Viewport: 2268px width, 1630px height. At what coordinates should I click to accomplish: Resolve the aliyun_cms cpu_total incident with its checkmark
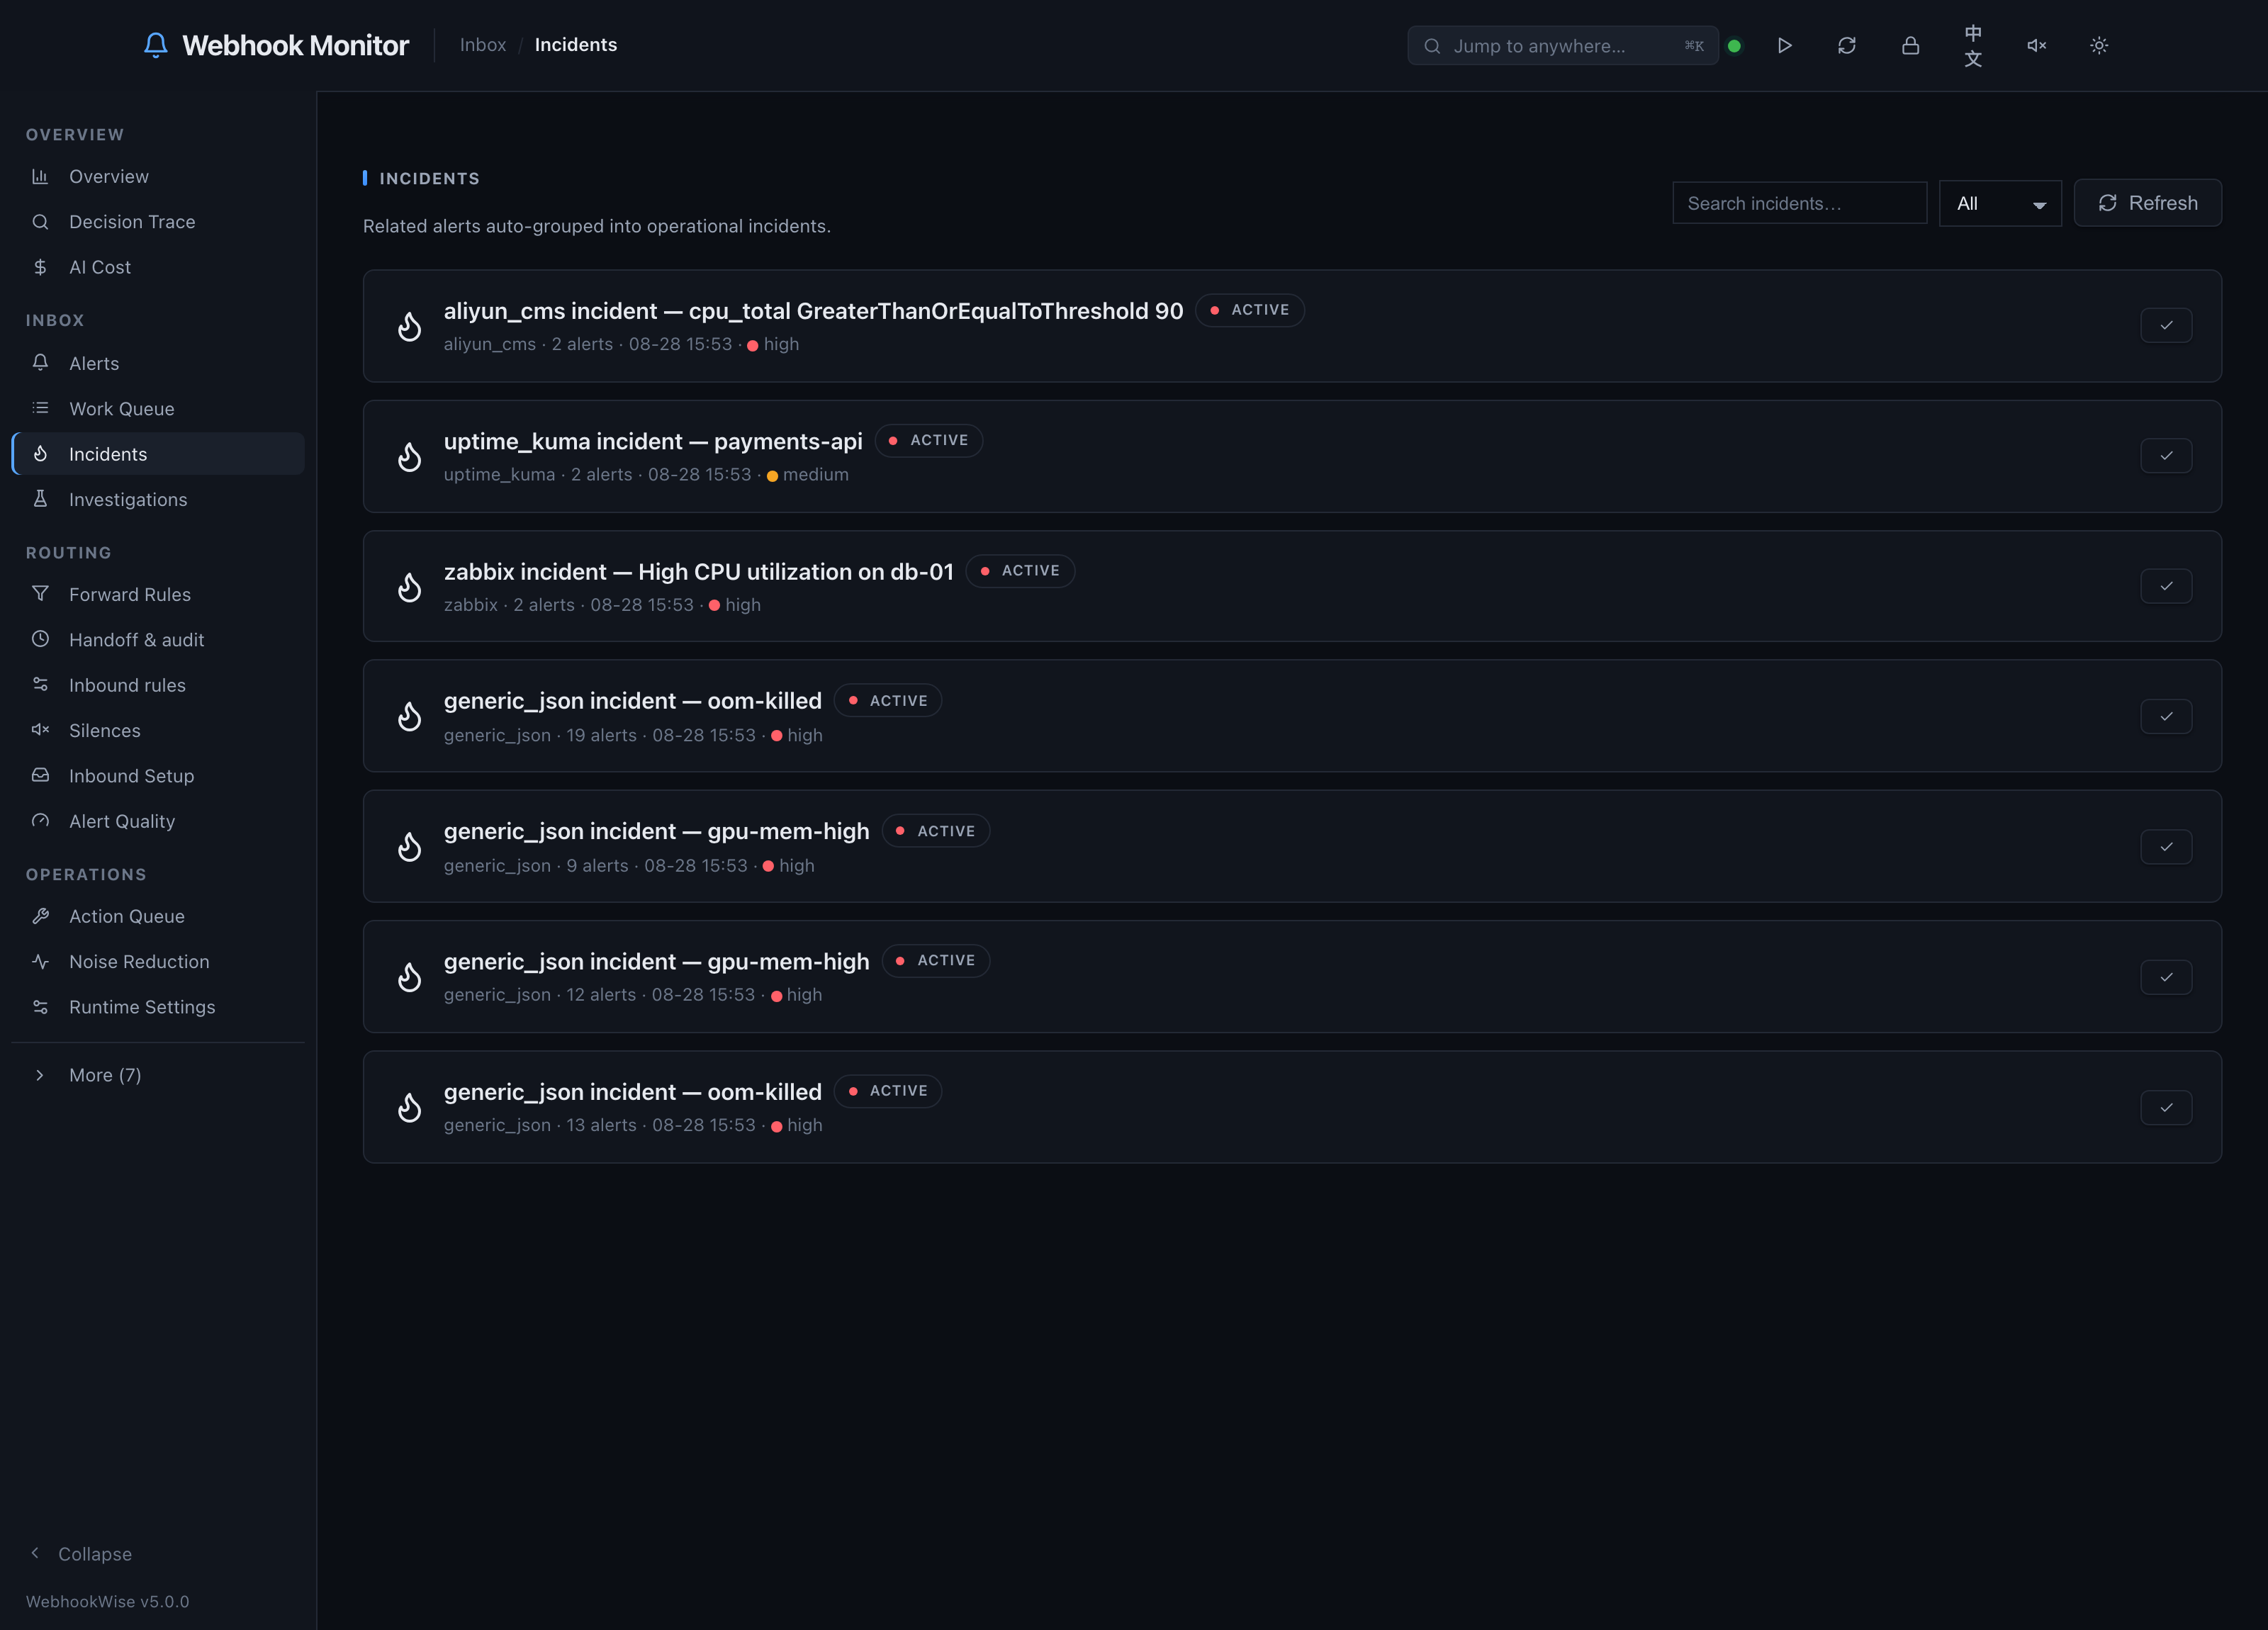click(2166, 325)
